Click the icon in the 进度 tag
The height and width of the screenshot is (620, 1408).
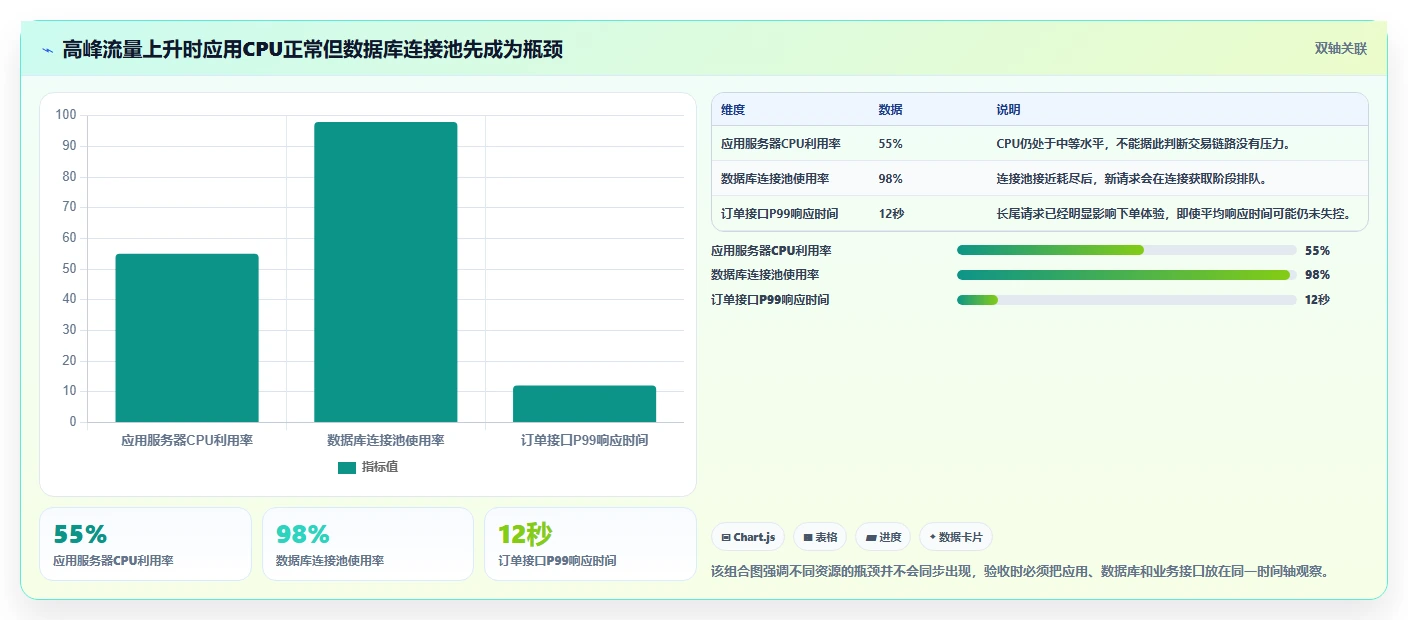click(870, 538)
